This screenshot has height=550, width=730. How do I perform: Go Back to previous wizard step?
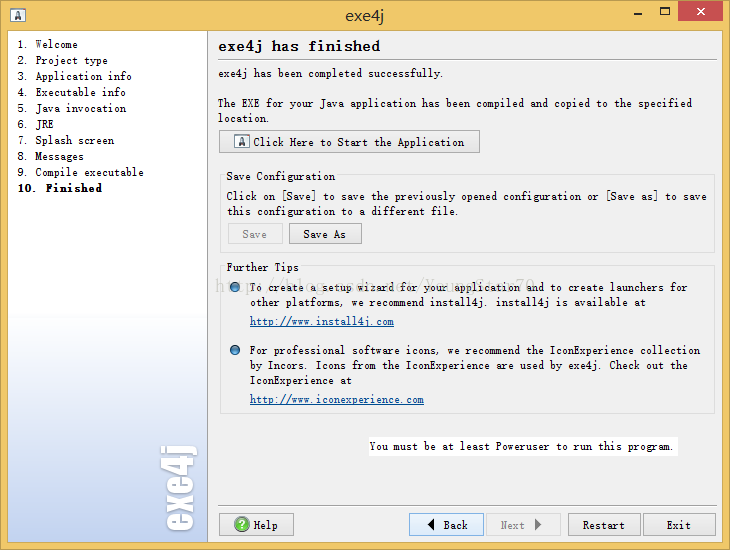coord(446,524)
